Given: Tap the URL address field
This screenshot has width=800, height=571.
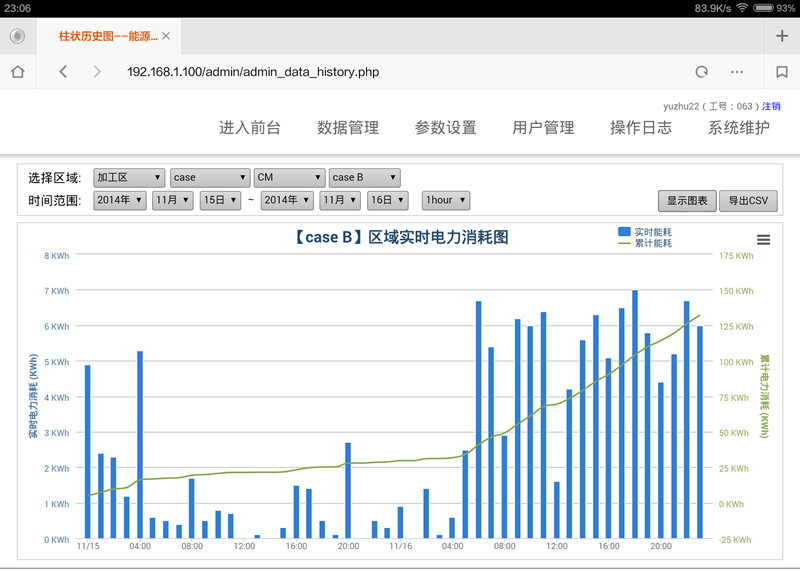Looking at the screenshot, I should pyautogui.click(x=380, y=72).
